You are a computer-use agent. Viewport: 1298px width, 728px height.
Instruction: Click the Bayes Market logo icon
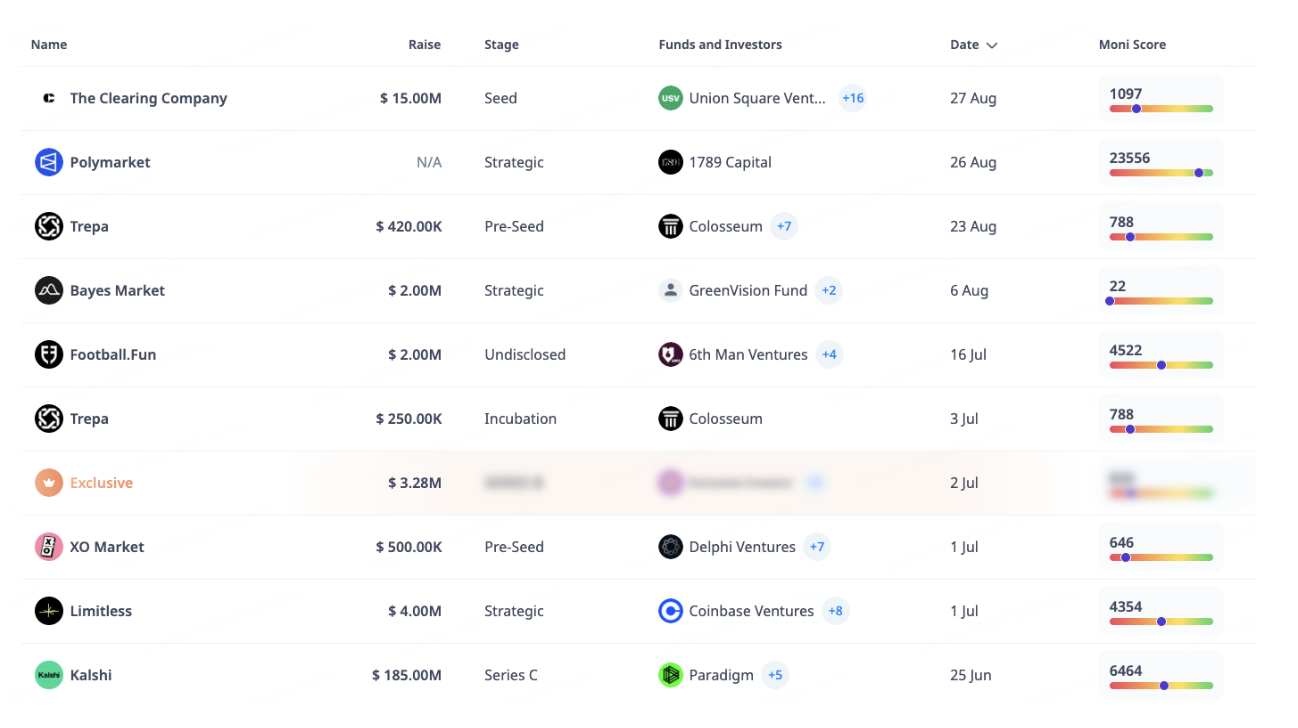(x=49, y=290)
